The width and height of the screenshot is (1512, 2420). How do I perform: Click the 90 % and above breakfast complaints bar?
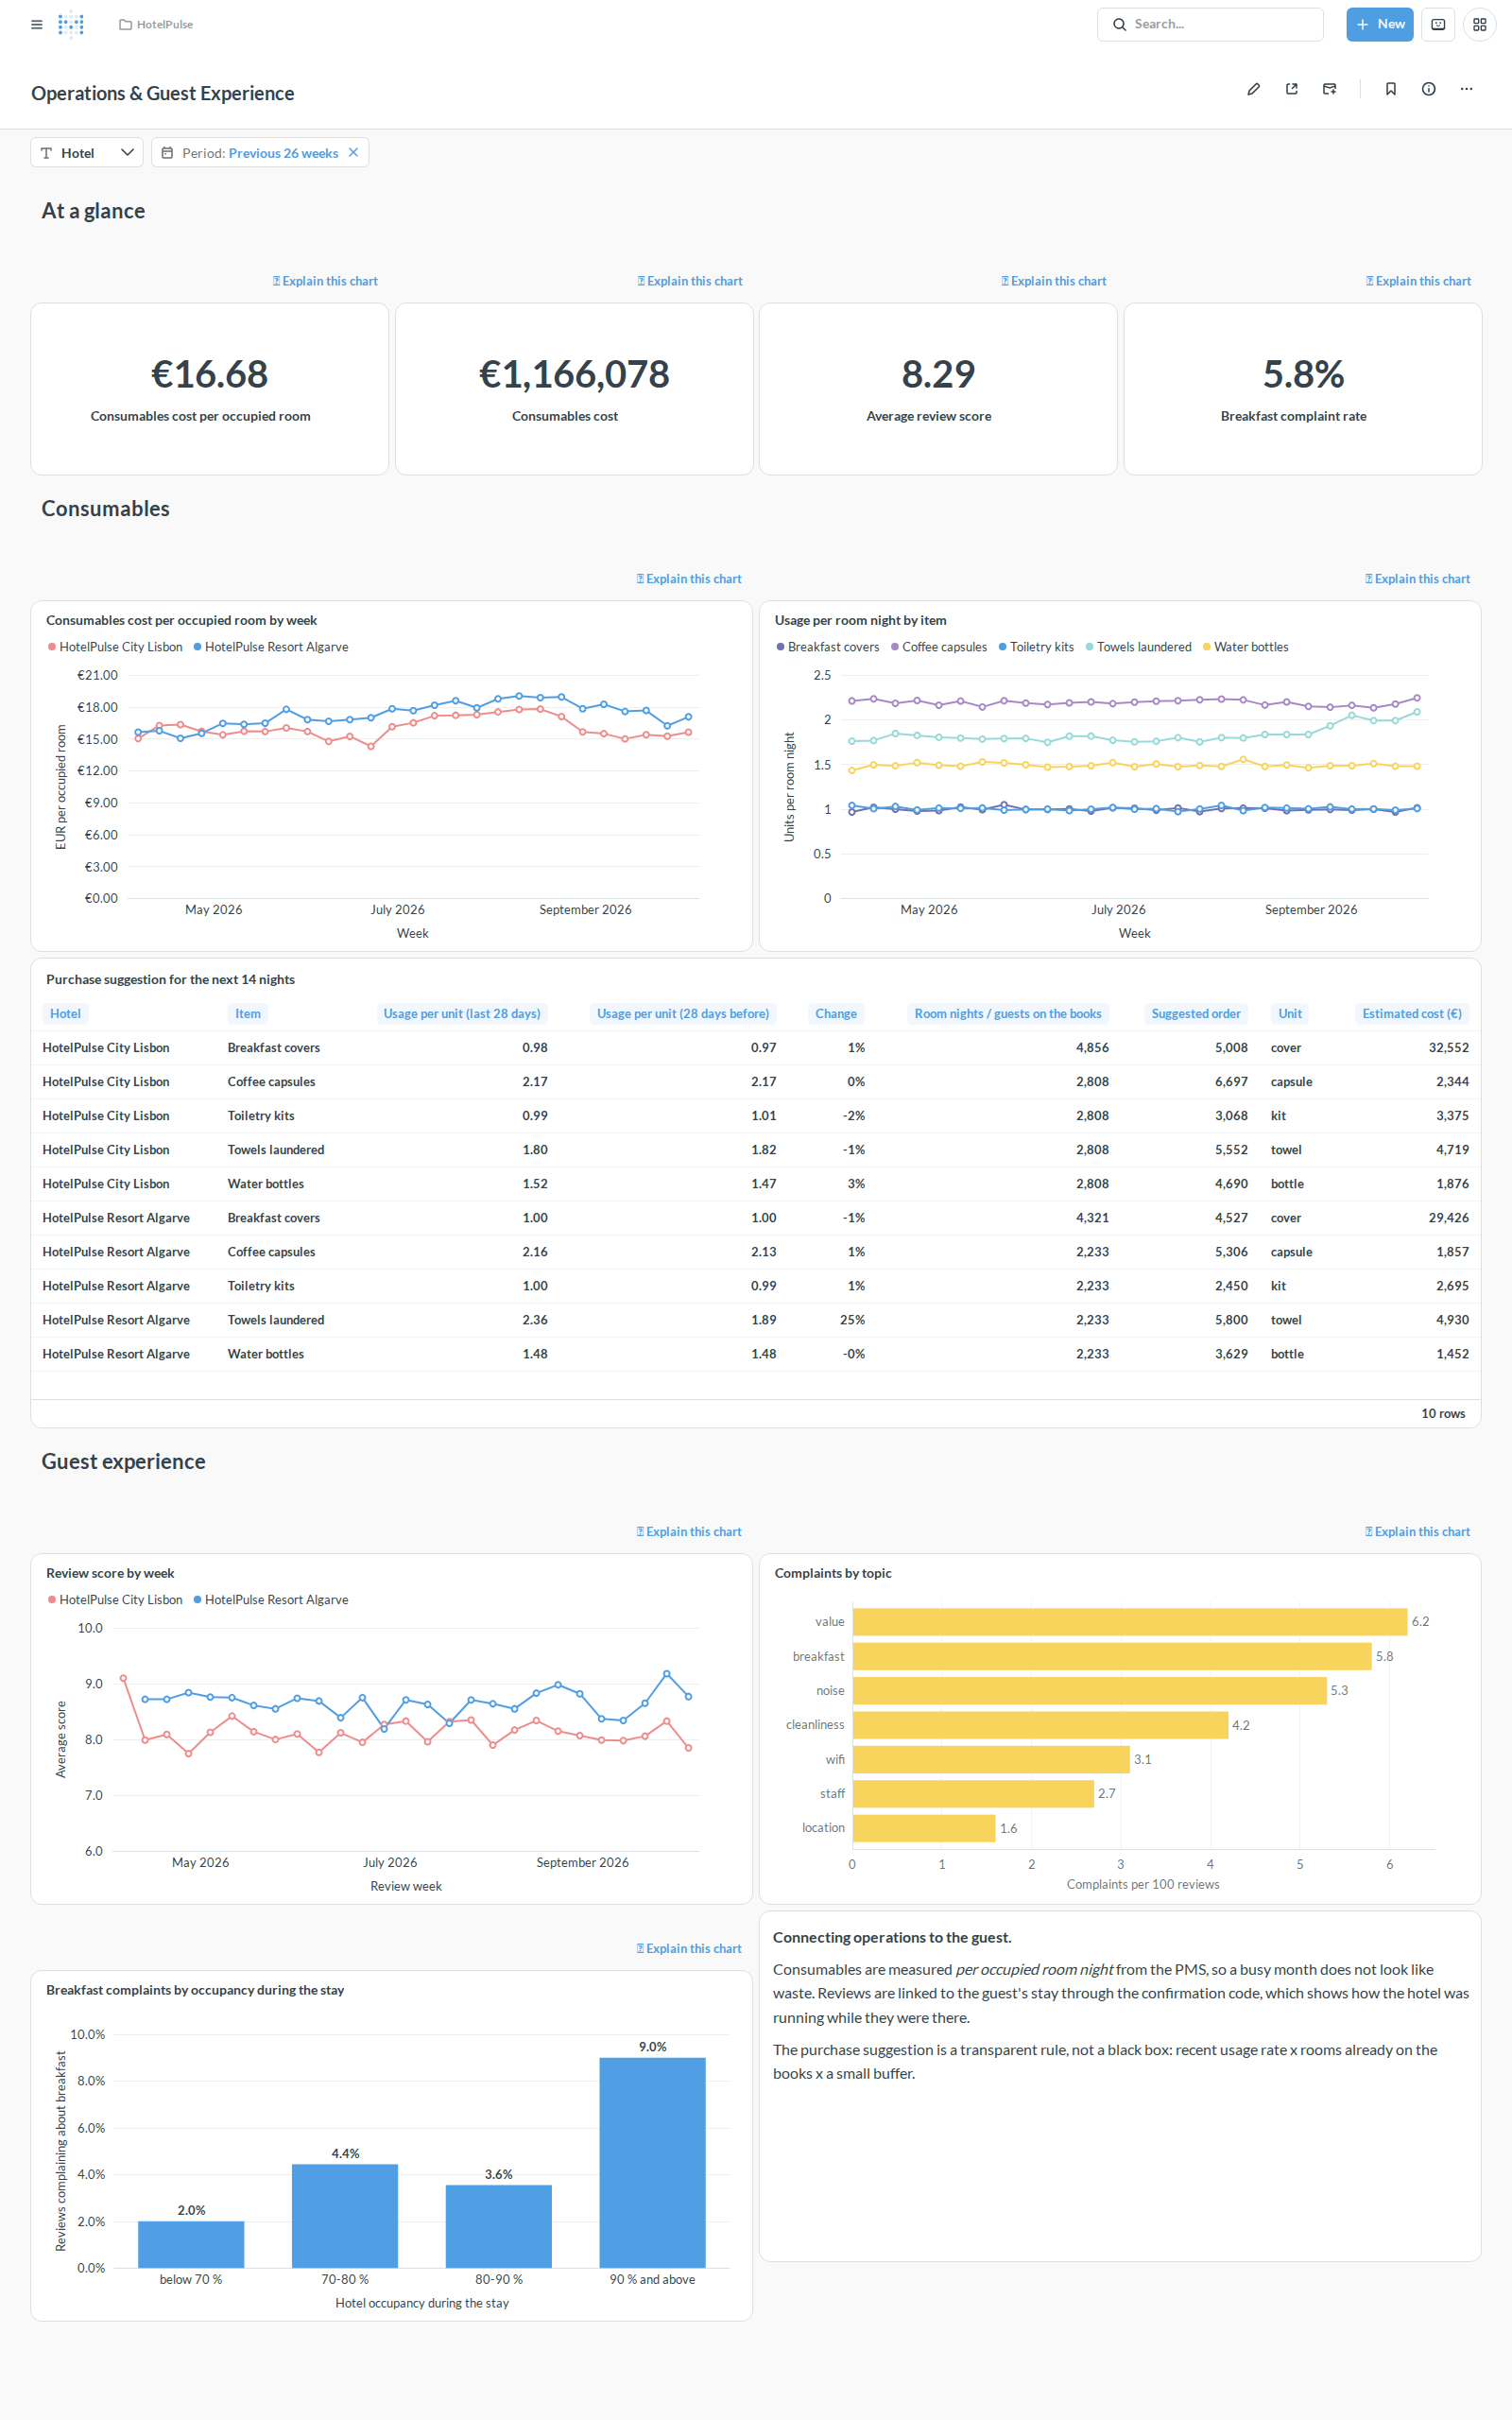coord(652,2162)
